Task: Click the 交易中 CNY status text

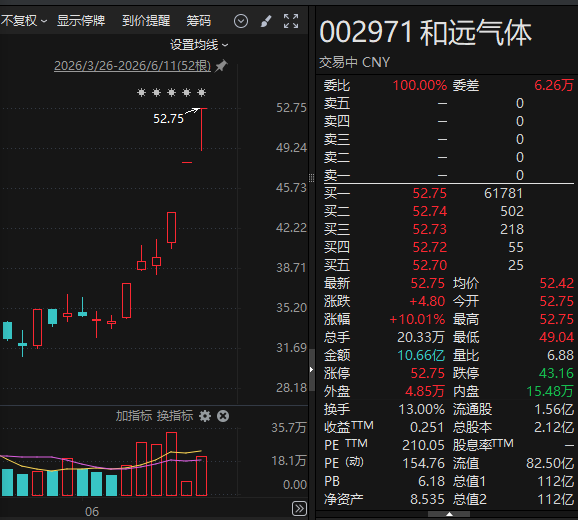Action: (x=354, y=62)
